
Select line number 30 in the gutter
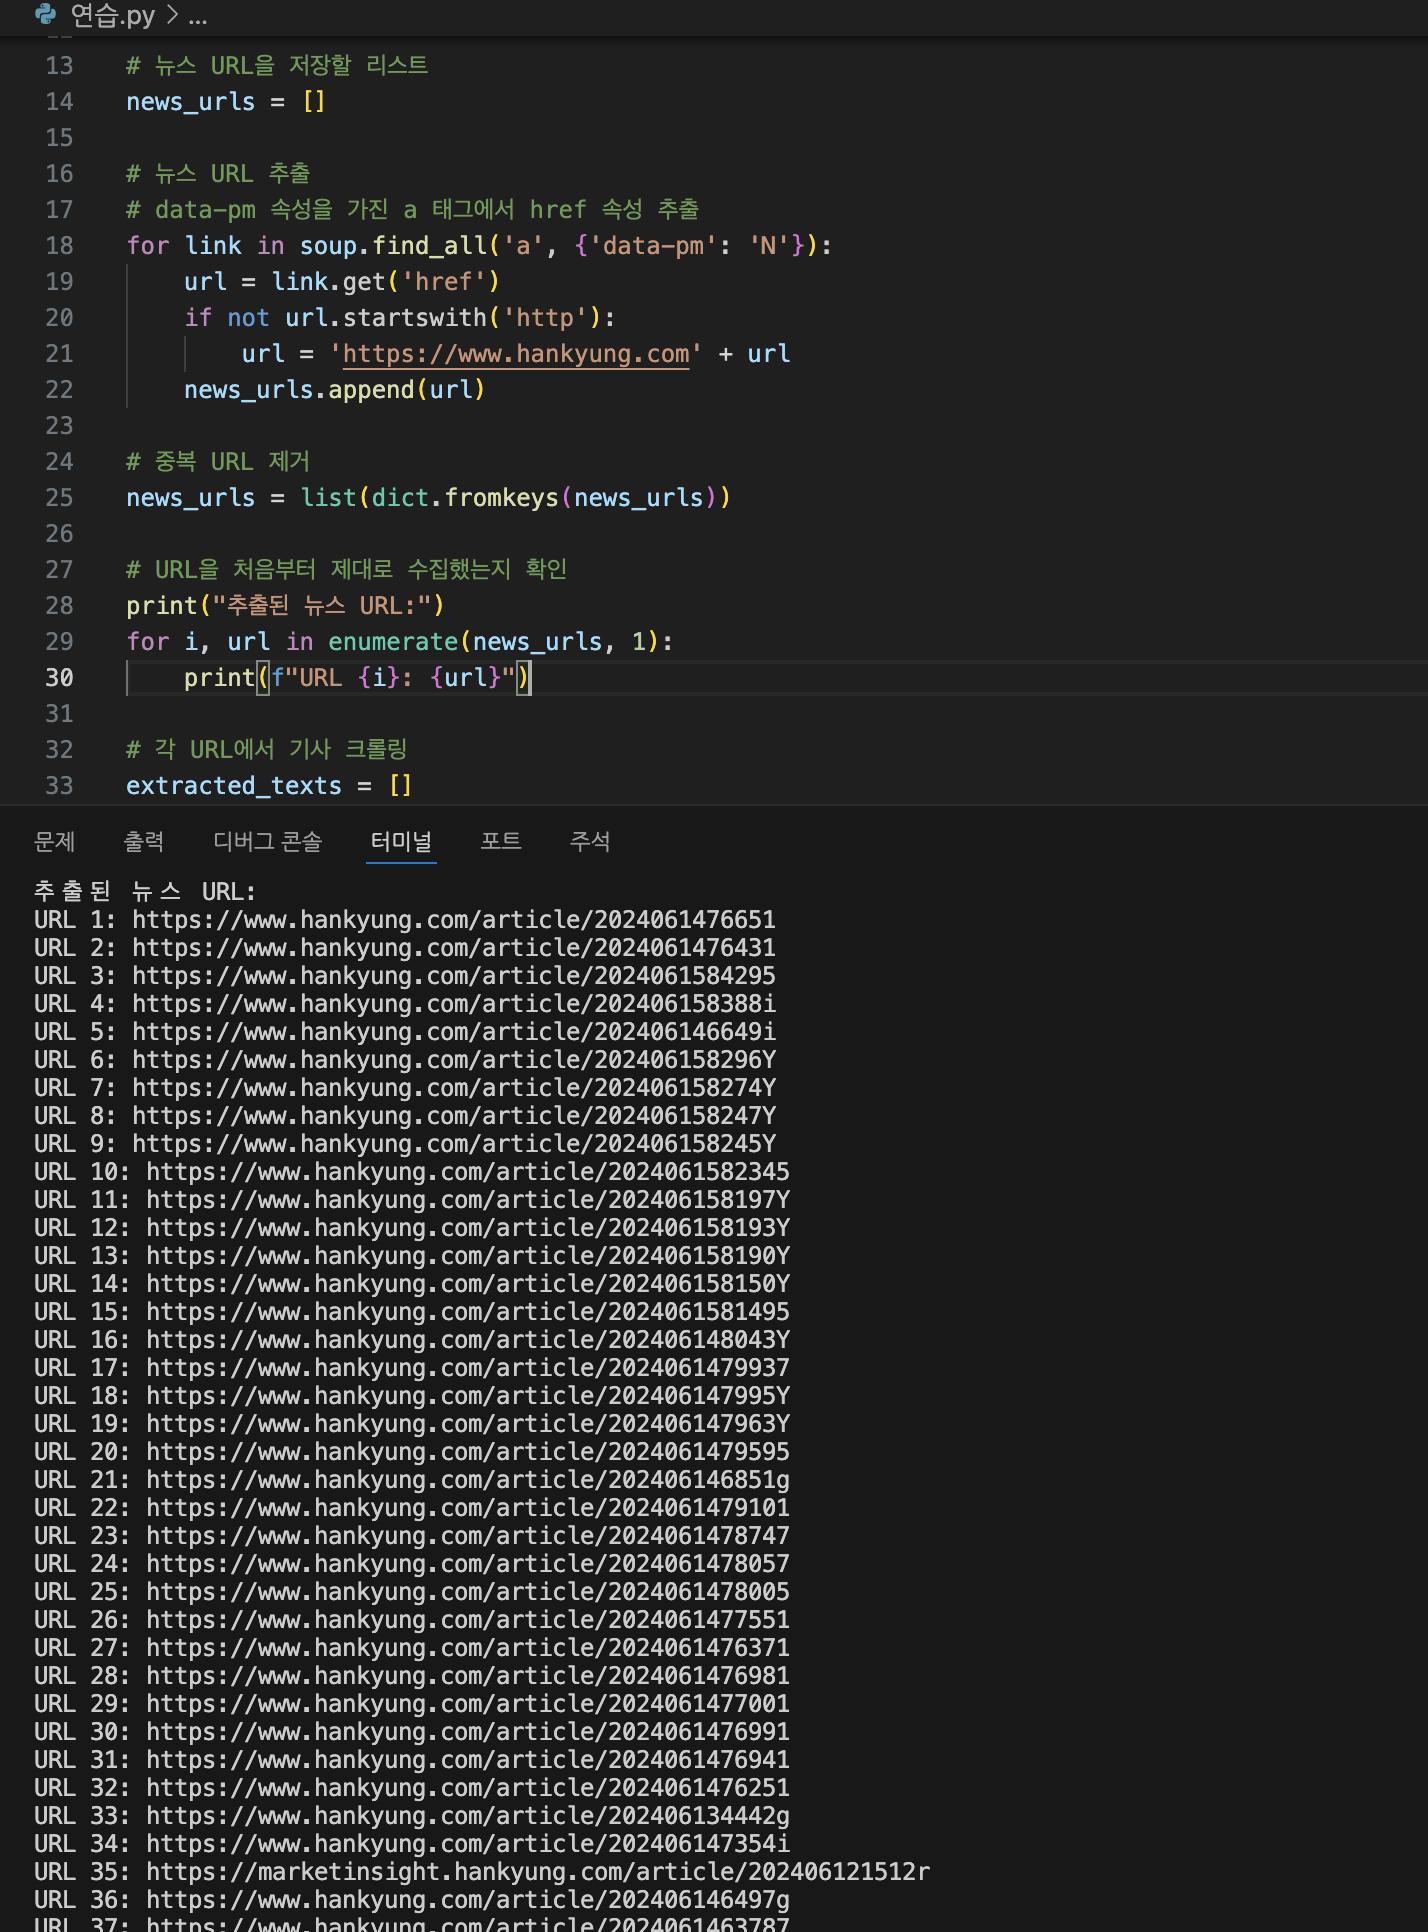click(x=59, y=678)
